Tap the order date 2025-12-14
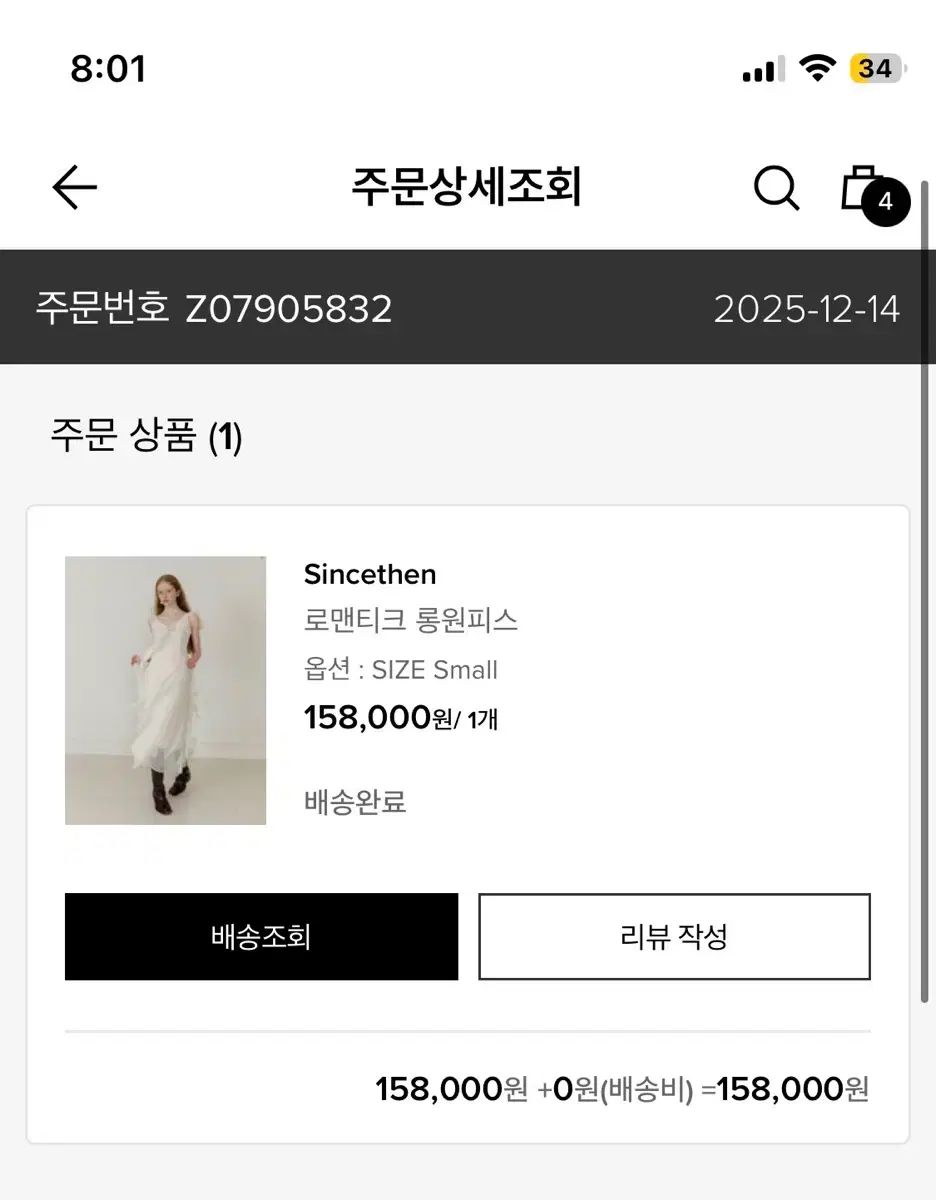Viewport: 936px width, 1200px height. pyautogui.click(x=806, y=308)
